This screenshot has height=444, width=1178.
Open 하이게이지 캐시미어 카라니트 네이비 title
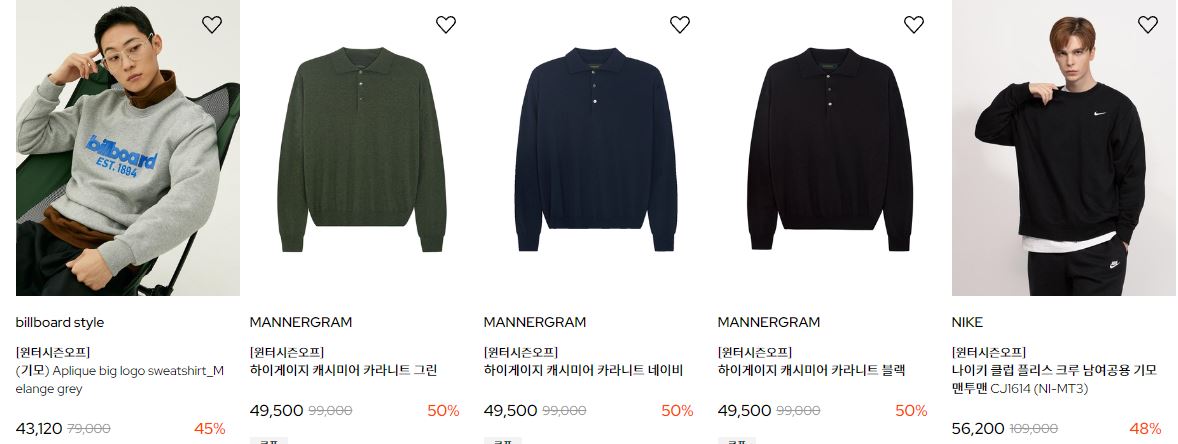point(583,370)
